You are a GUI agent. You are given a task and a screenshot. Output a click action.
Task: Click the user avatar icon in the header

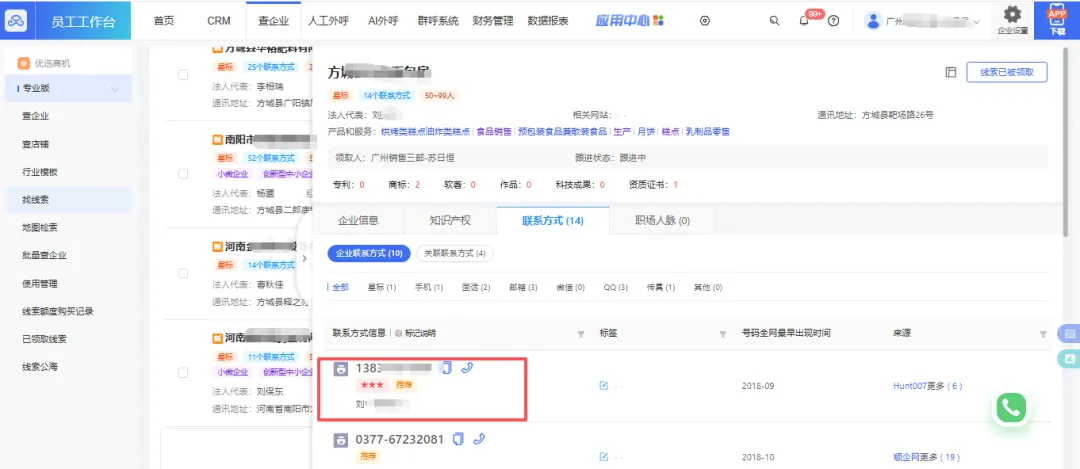click(x=873, y=21)
